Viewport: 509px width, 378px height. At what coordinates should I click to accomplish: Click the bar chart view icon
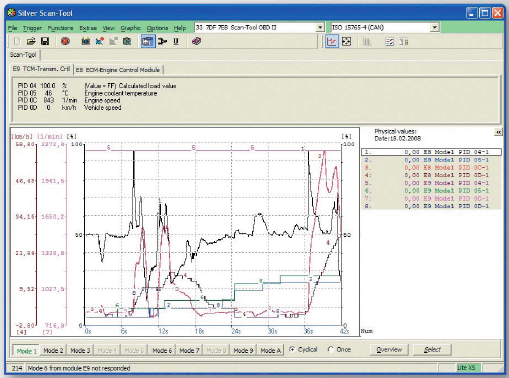click(x=367, y=42)
